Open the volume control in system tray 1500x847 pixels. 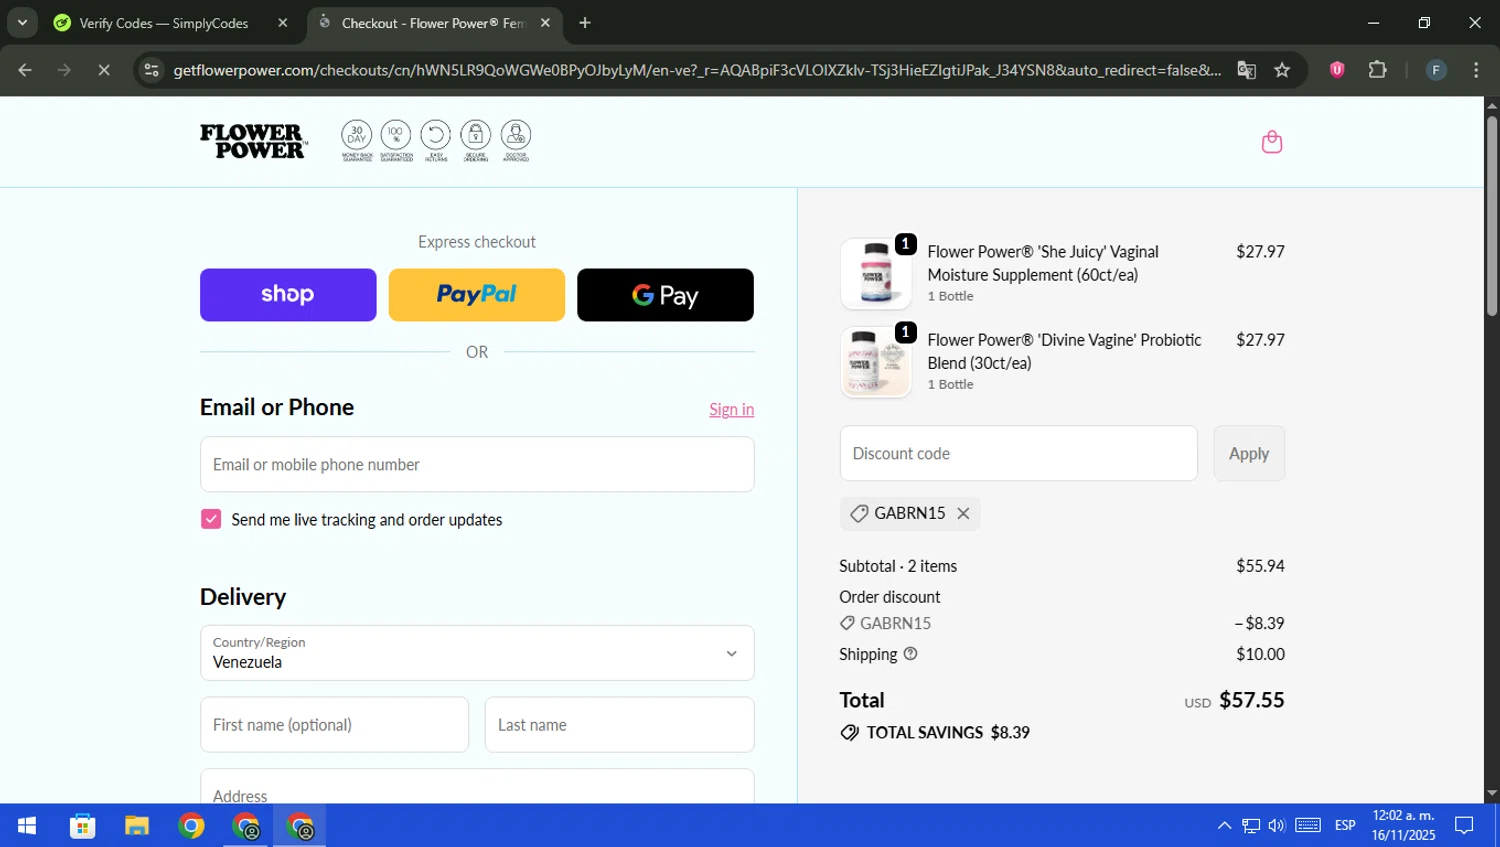click(x=1277, y=826)
